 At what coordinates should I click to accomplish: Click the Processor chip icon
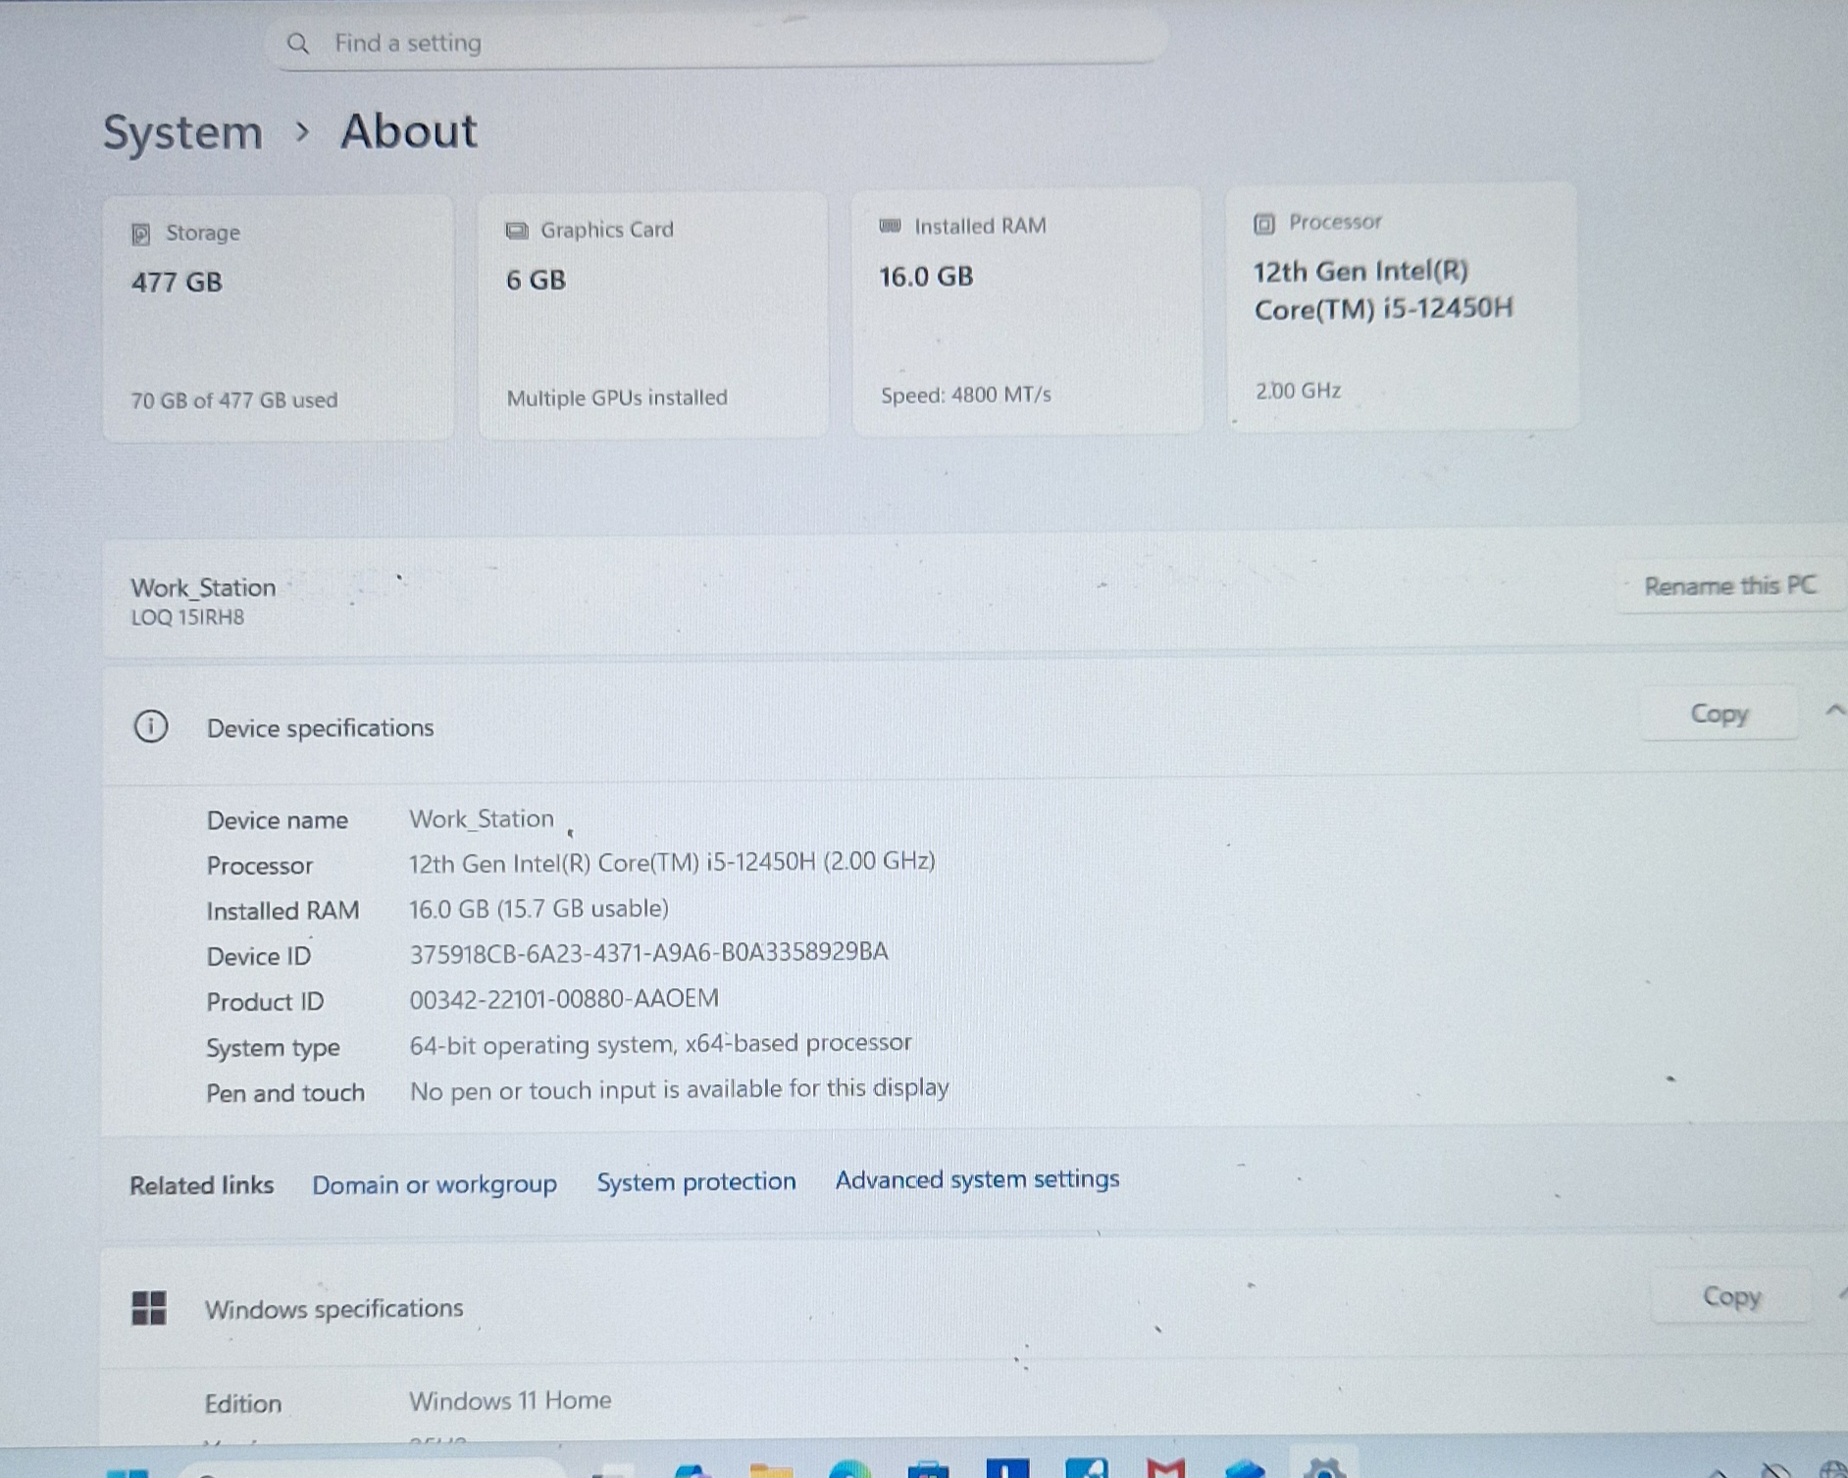coord(1264,223)
